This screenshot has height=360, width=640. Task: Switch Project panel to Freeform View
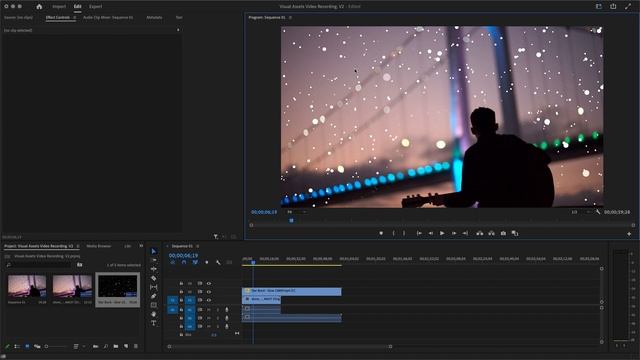pyautogui.click(x=37, y=347)
